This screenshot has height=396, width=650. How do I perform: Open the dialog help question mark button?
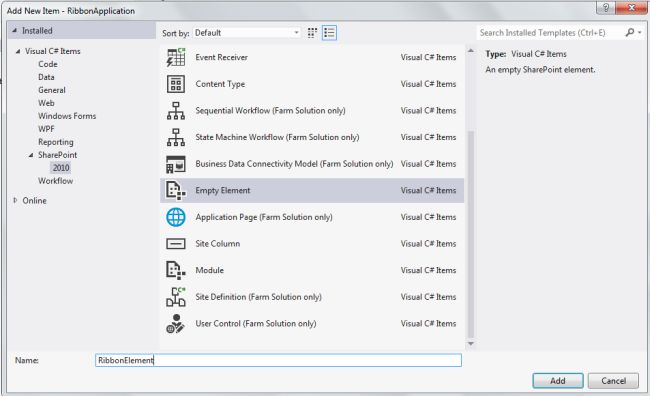coord(606,8)
